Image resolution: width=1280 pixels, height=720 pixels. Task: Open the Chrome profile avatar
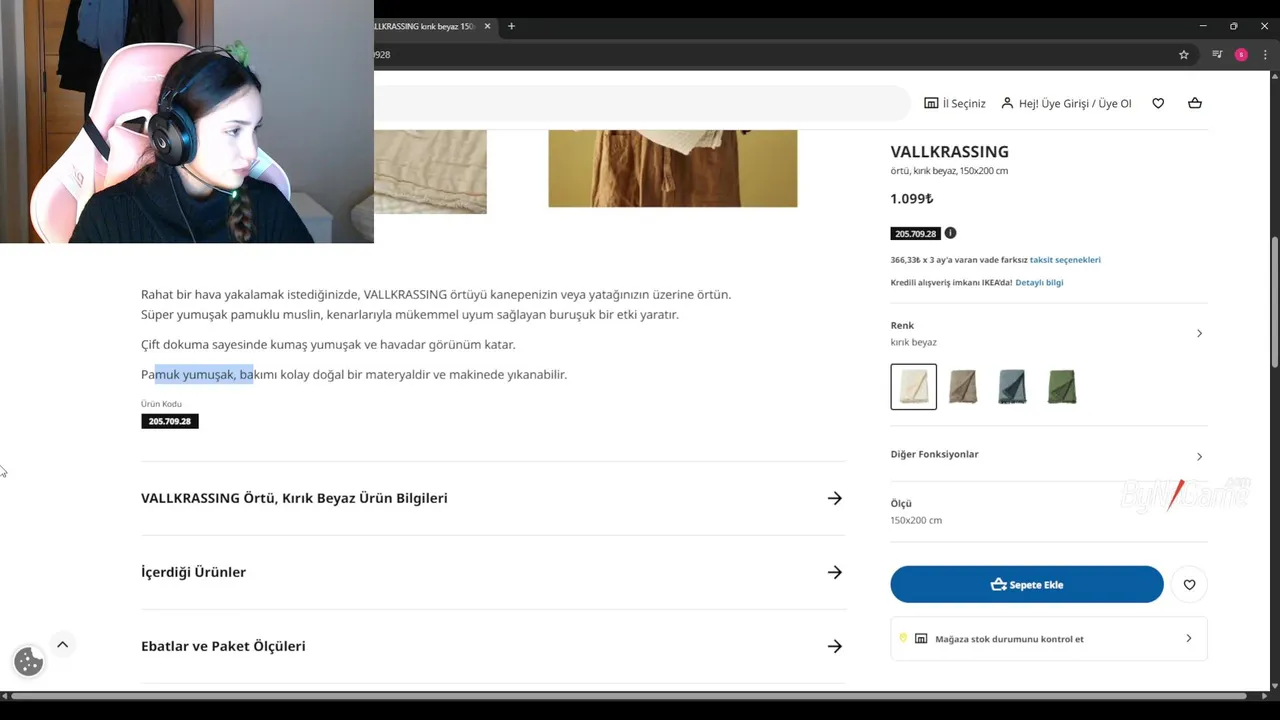[x=1241, y=55]
